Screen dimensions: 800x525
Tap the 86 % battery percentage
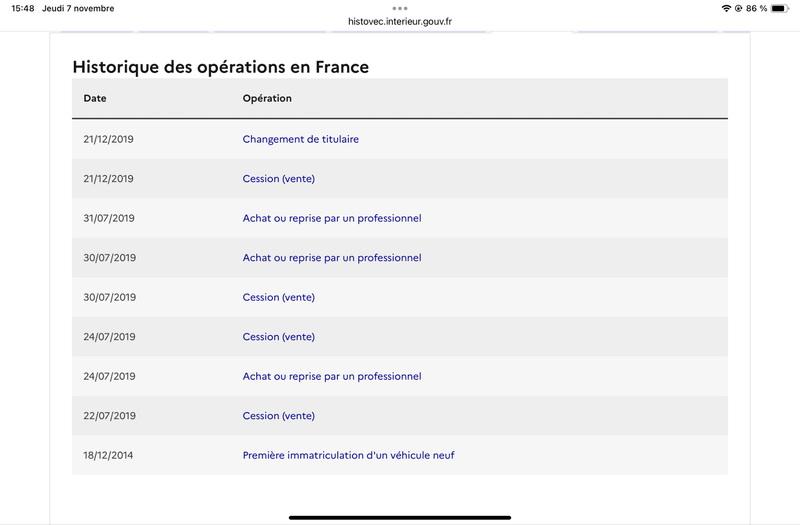coord(756,8)
